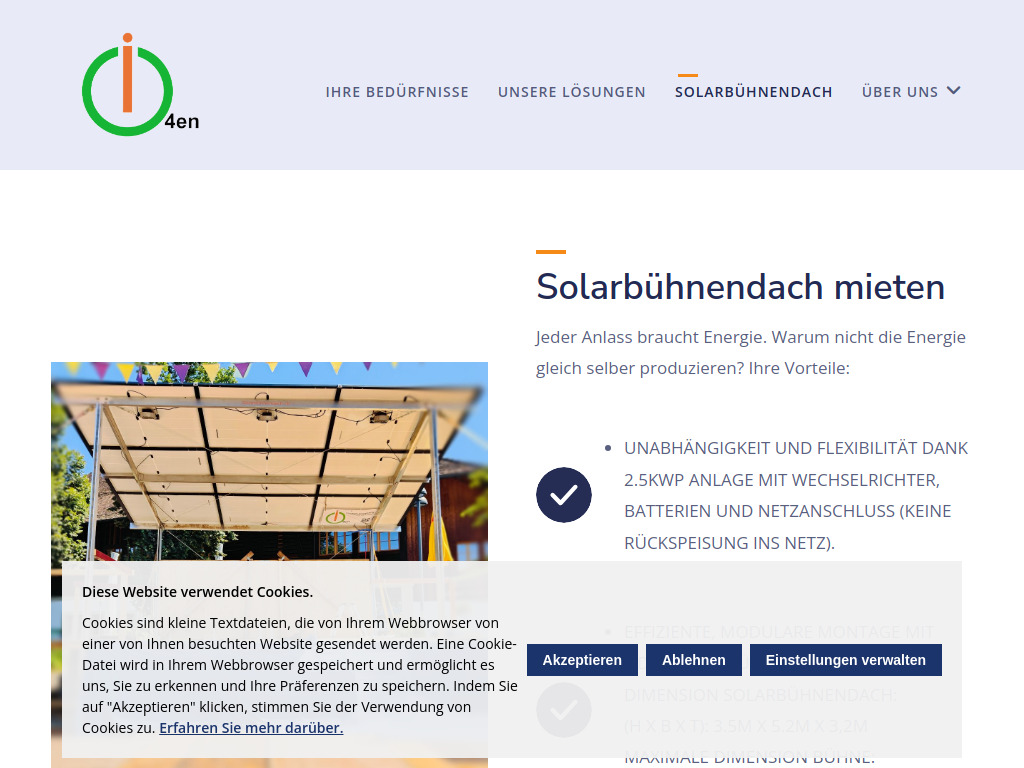Click the solar stage roof photo

tap(269, 460)
